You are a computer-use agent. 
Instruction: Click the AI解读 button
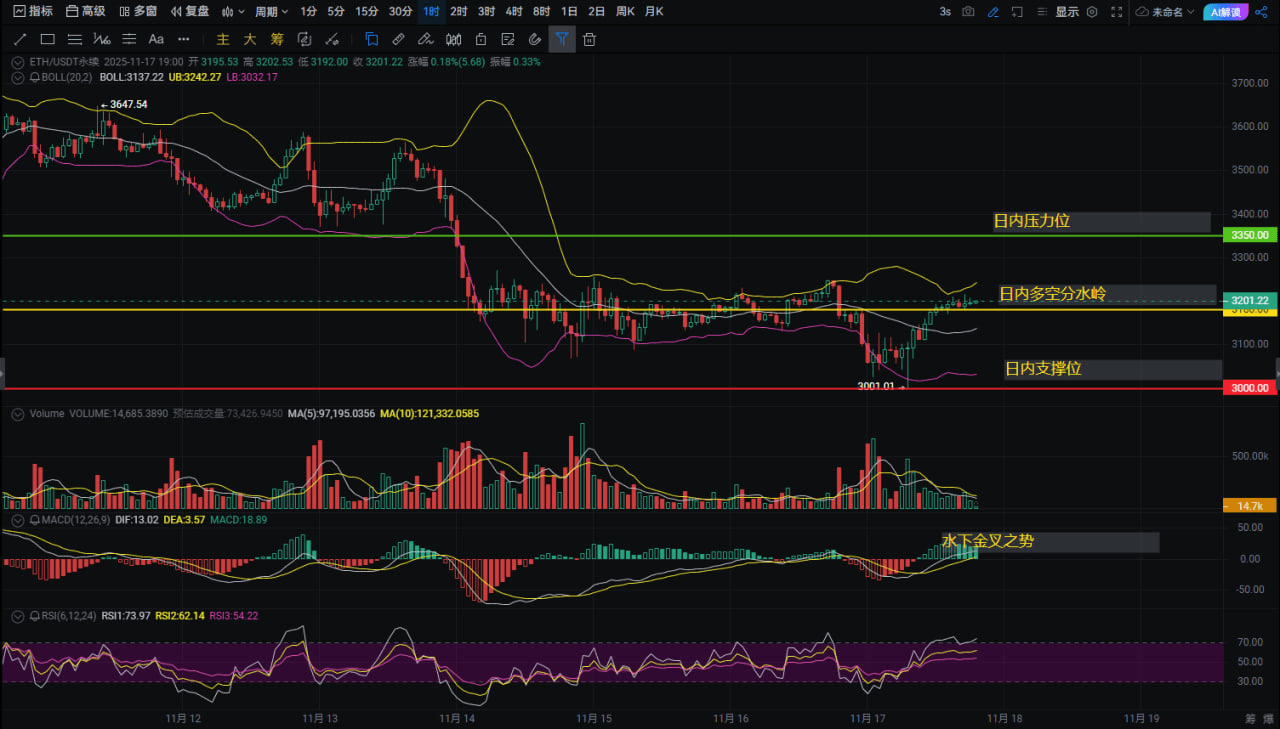pos(1224,12)
